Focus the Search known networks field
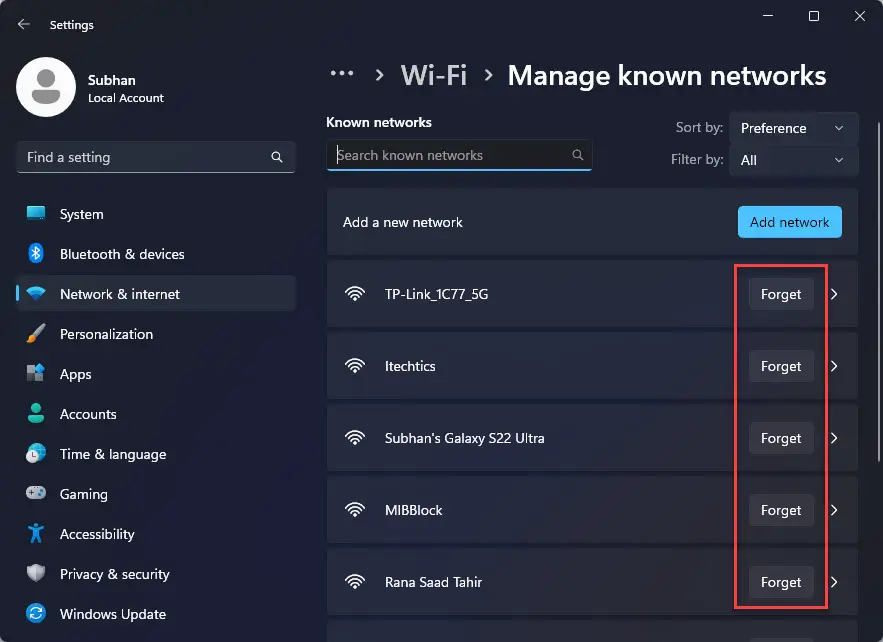This screenshot has width=883, height=642. coord(459,155)
